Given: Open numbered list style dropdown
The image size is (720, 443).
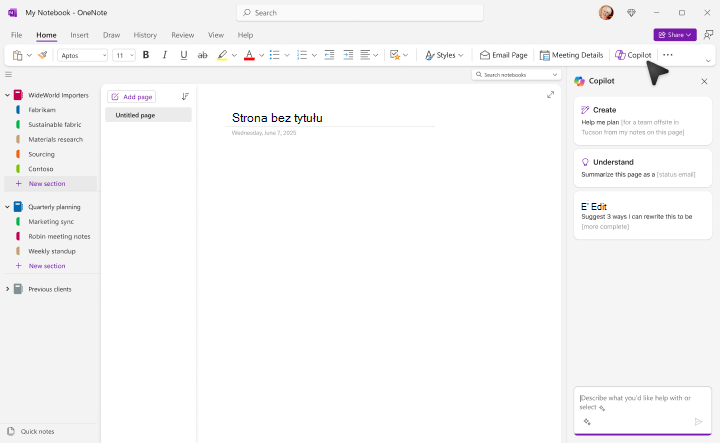Looking at the screenshot, I should click(314, 56).
